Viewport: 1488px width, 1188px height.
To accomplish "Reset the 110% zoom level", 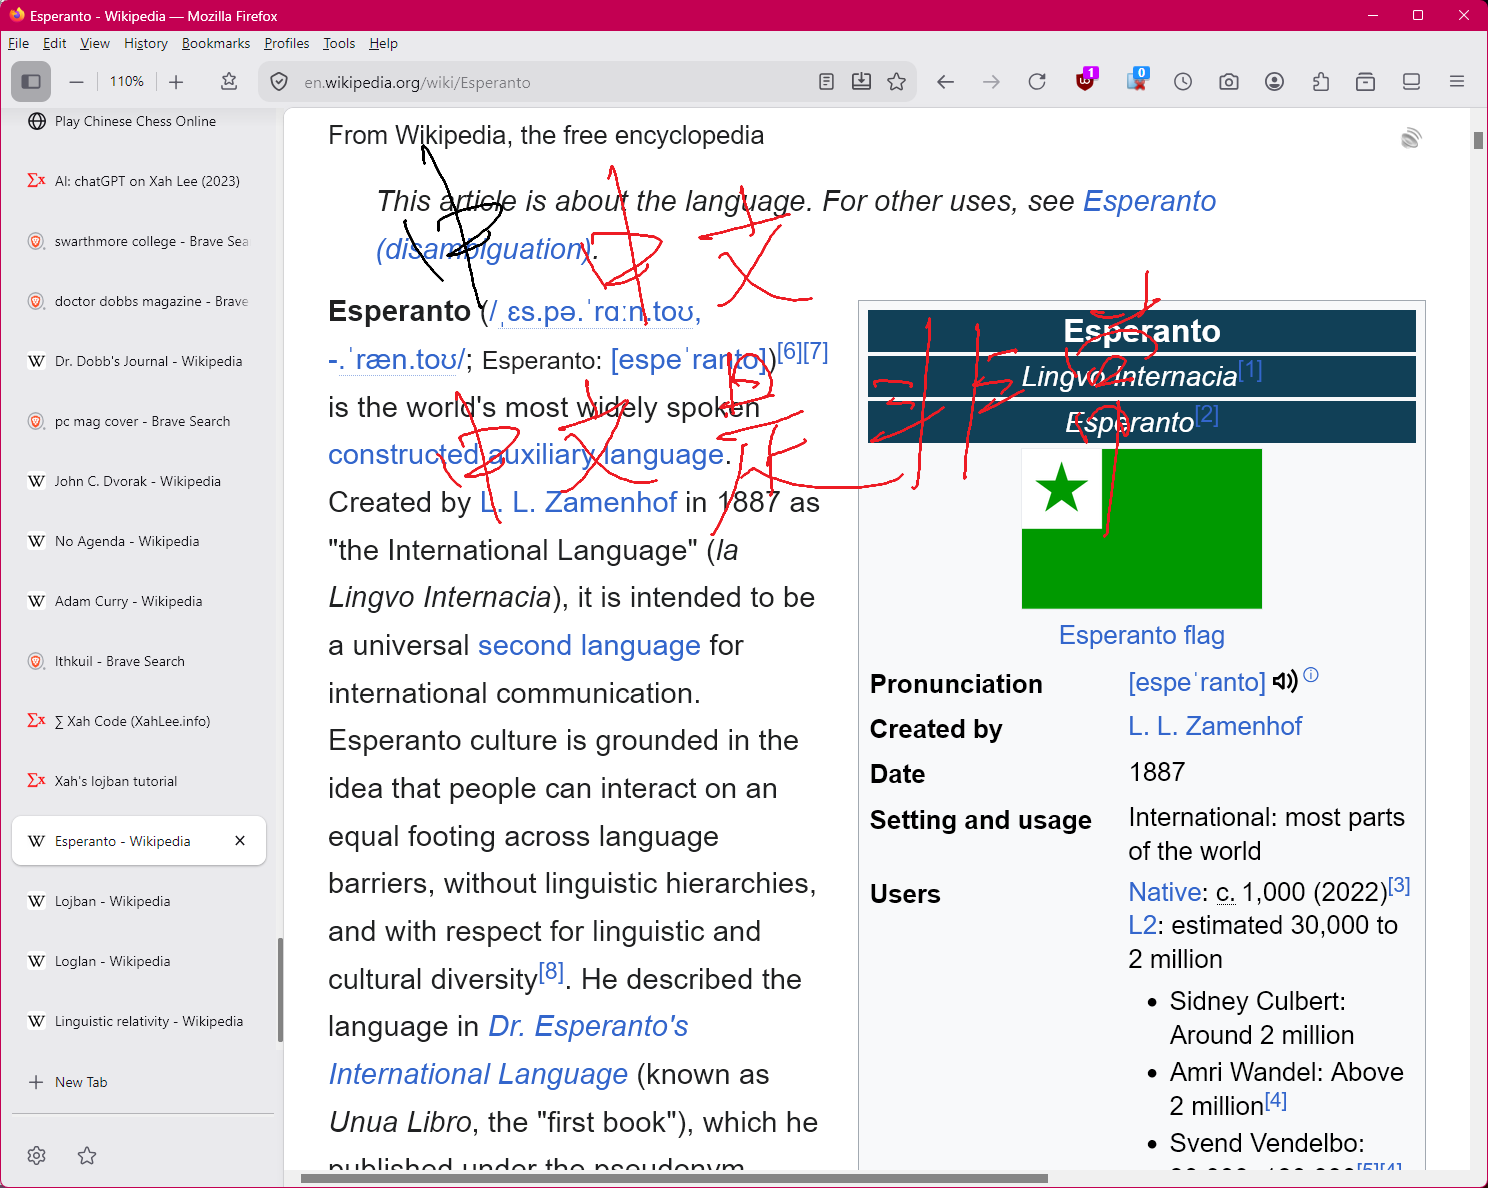I will point(127,82).
